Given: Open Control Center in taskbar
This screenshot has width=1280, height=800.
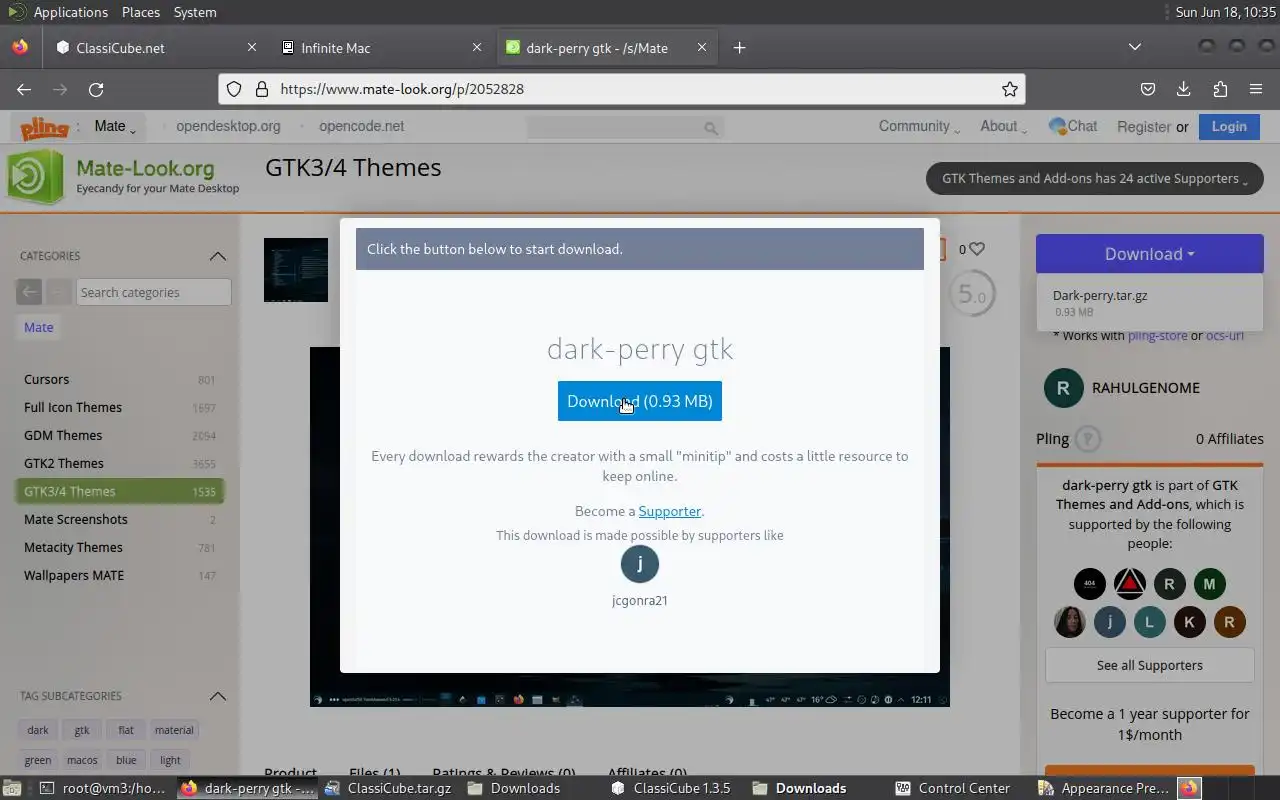Looking at the screenshot, I should click(953, 788).
